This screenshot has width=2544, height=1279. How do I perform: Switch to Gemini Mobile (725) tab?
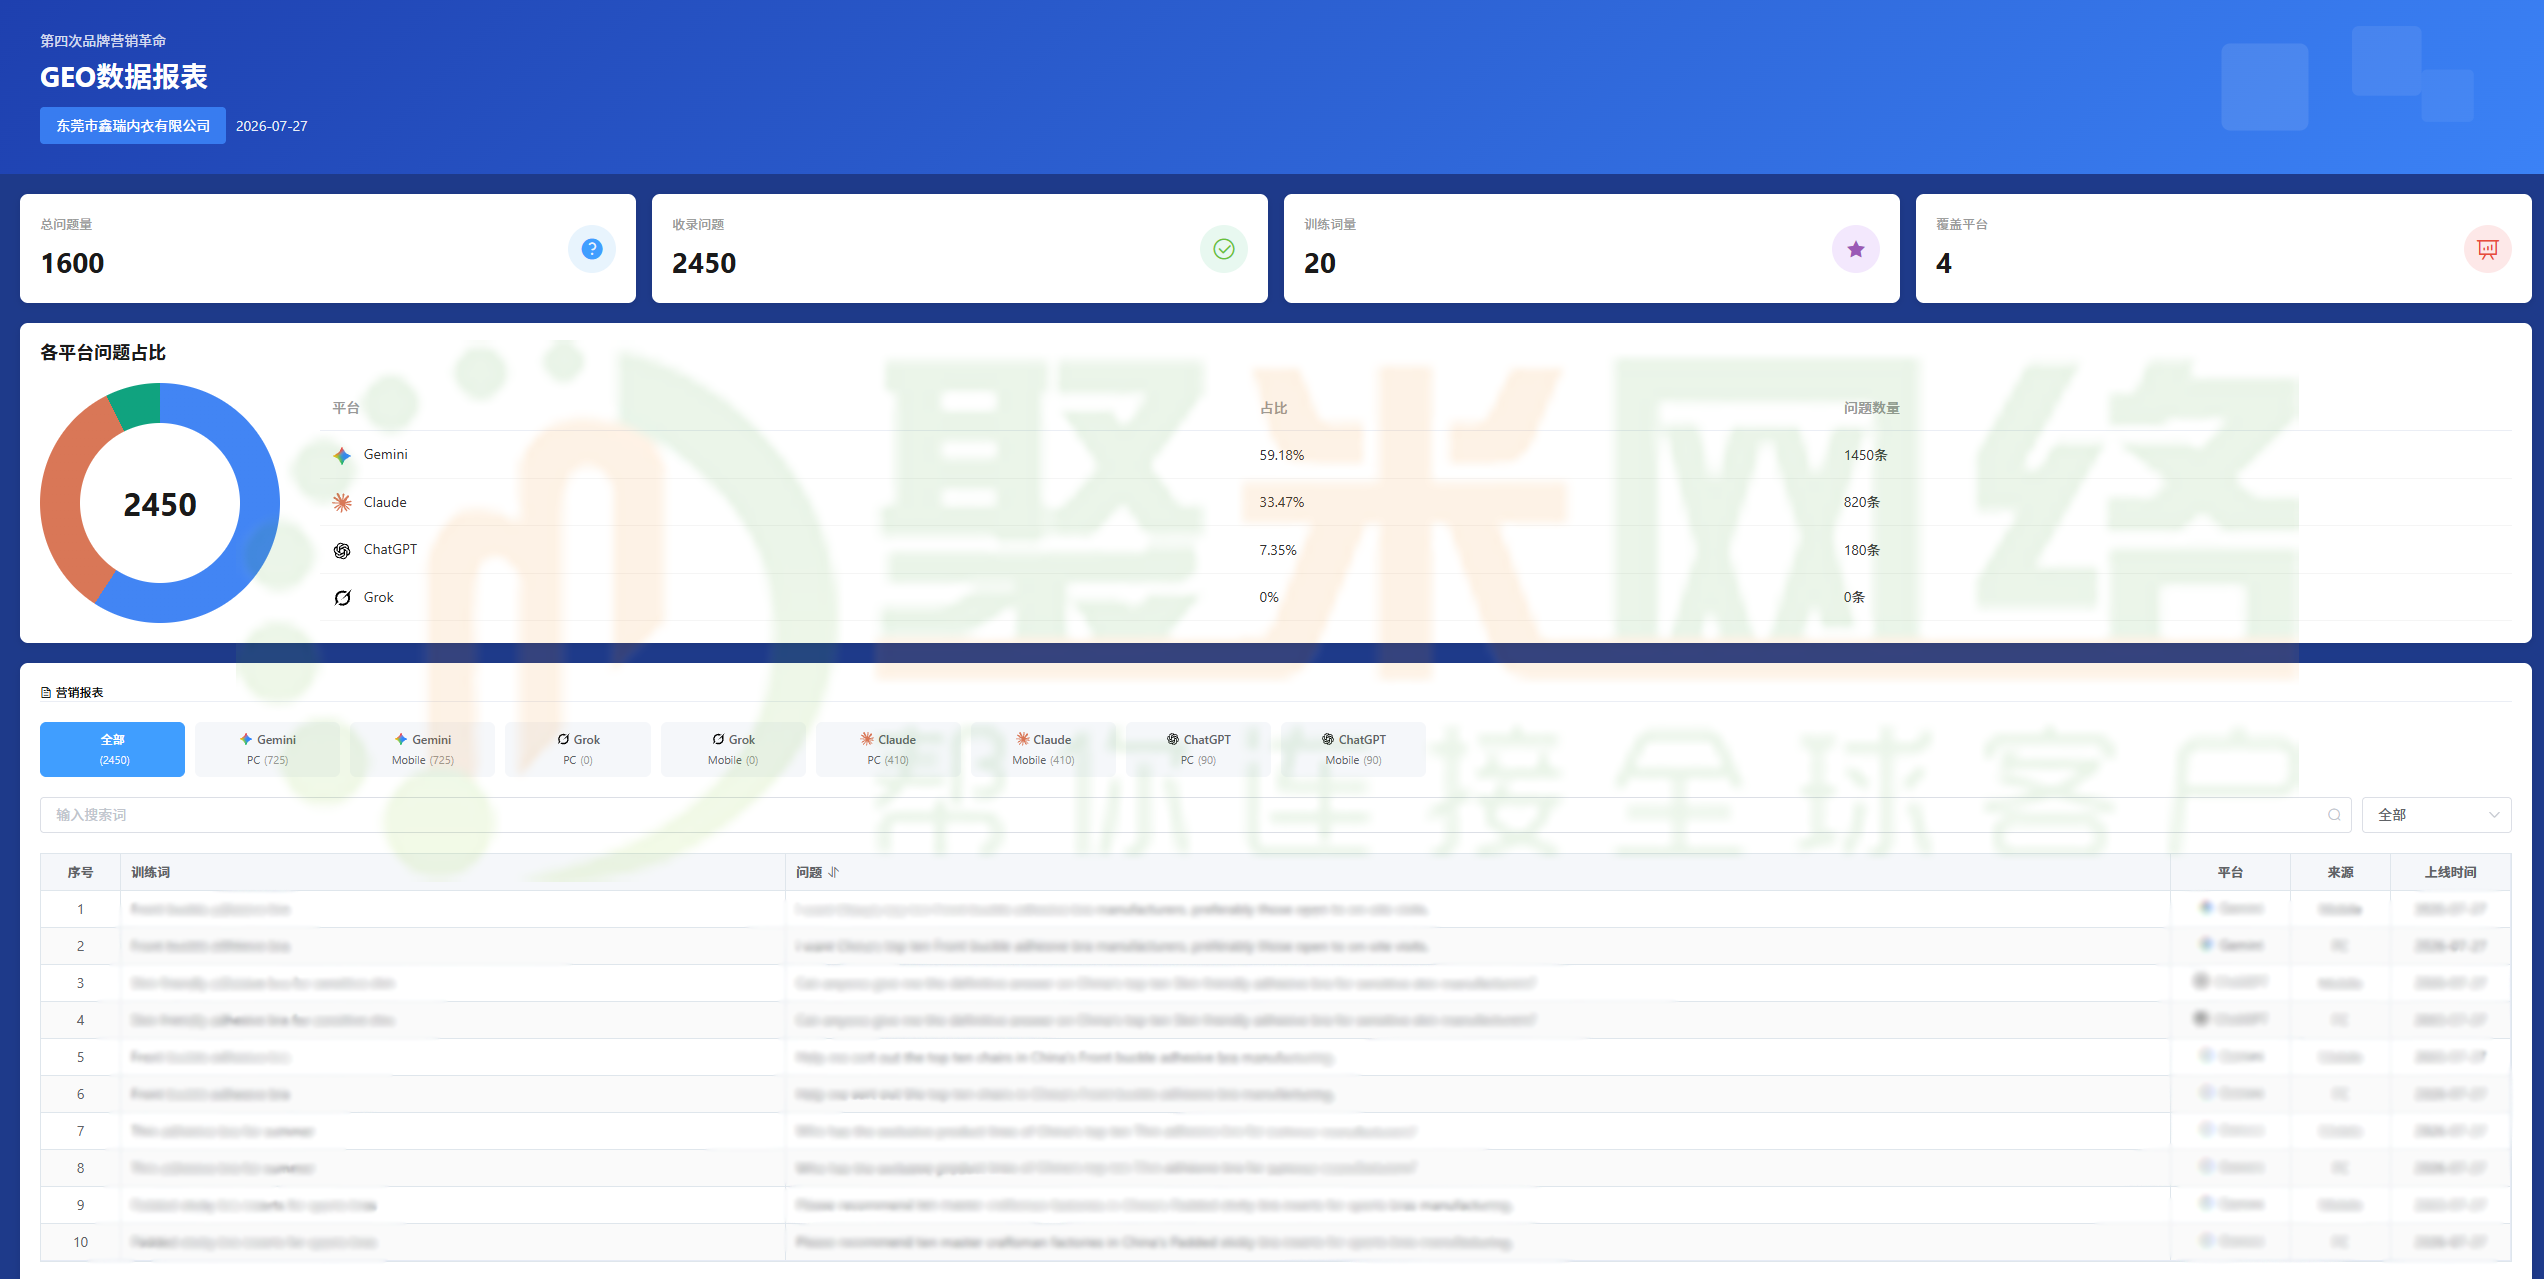423,749
